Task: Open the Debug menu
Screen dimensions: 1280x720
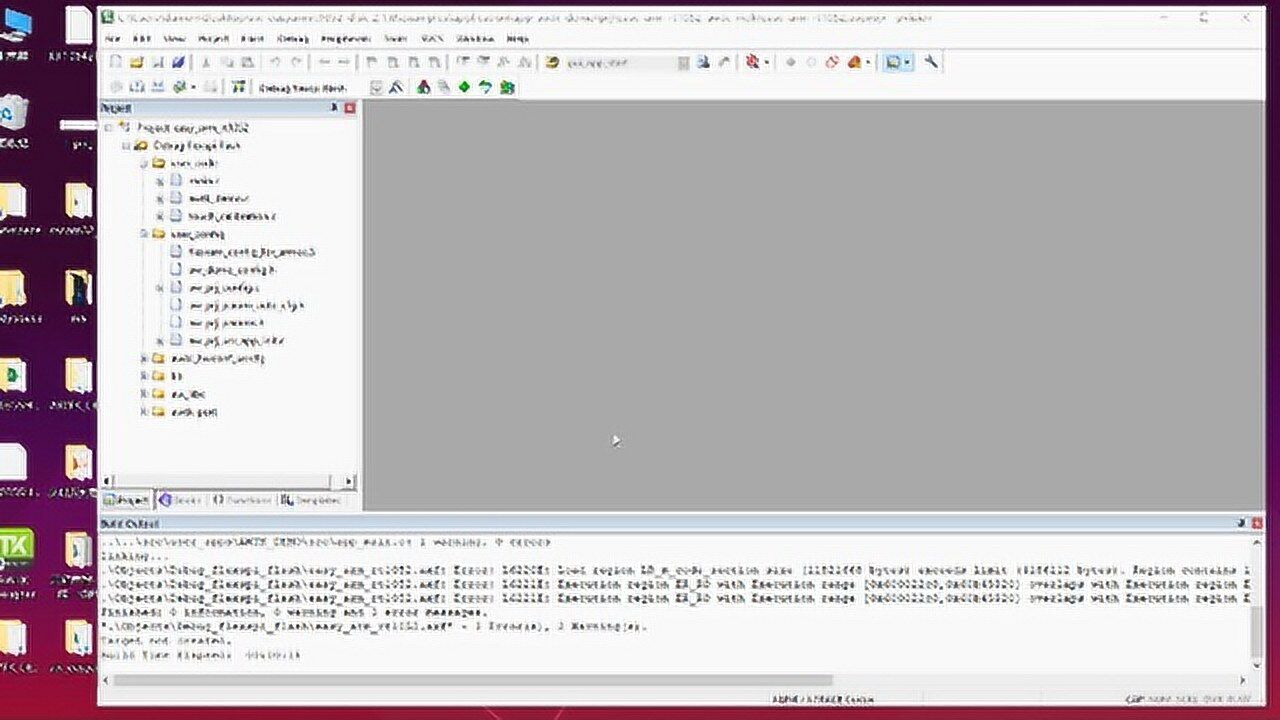Action: point(293,38)
